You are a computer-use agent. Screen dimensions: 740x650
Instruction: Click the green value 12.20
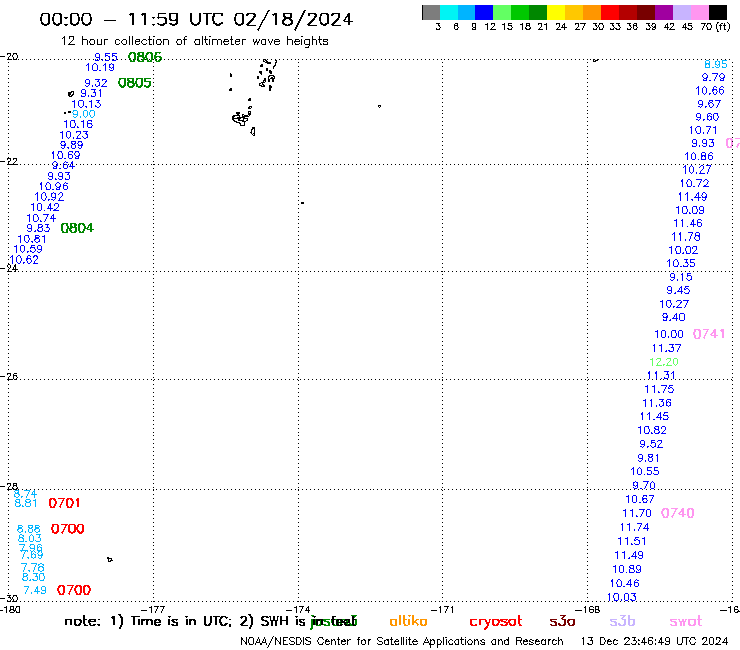coord(664,362)
